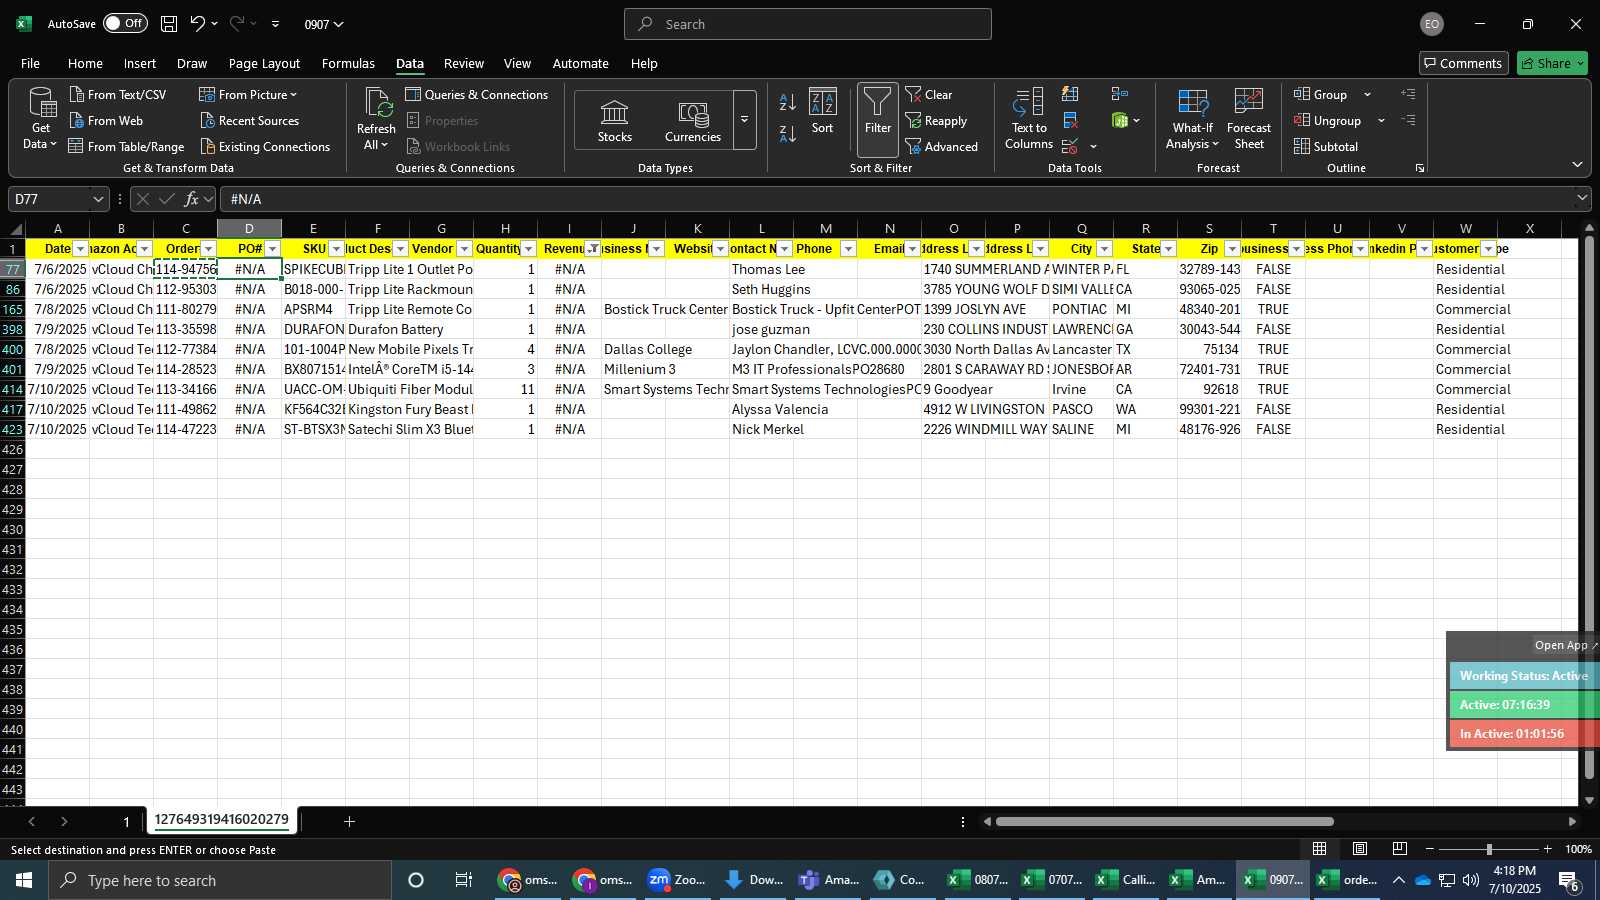Open Existing Connections

(x=265, y=146)
